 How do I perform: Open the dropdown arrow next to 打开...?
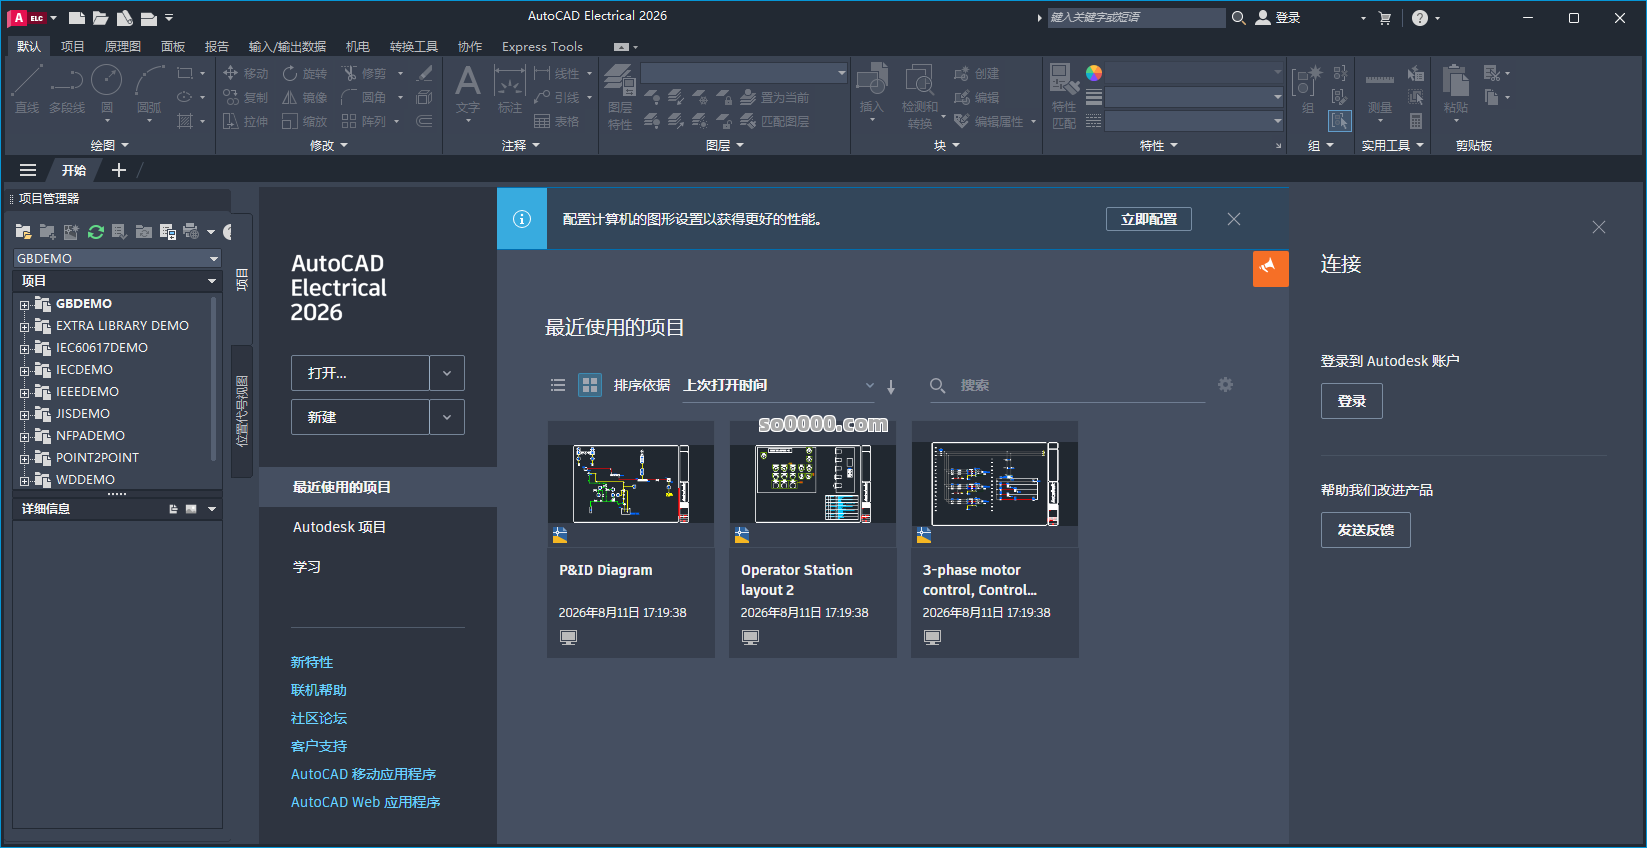(x=447, y=373)
